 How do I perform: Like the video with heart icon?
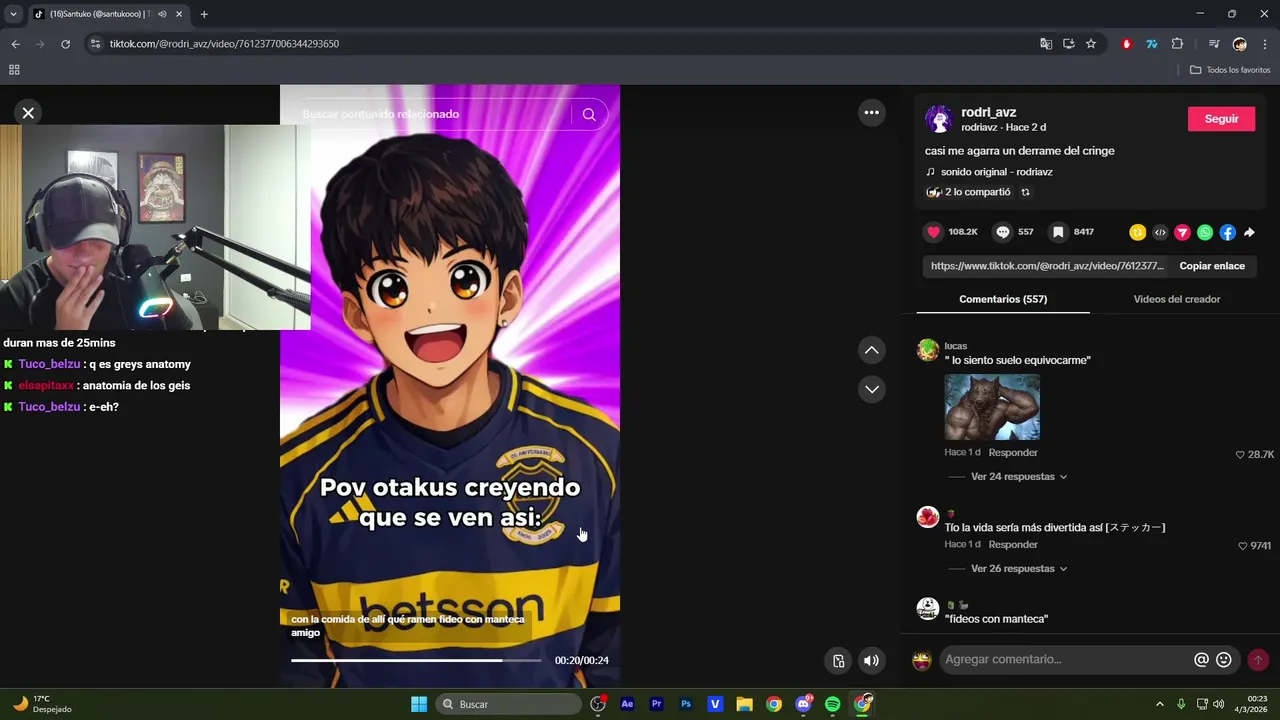(x=934, y=232)
